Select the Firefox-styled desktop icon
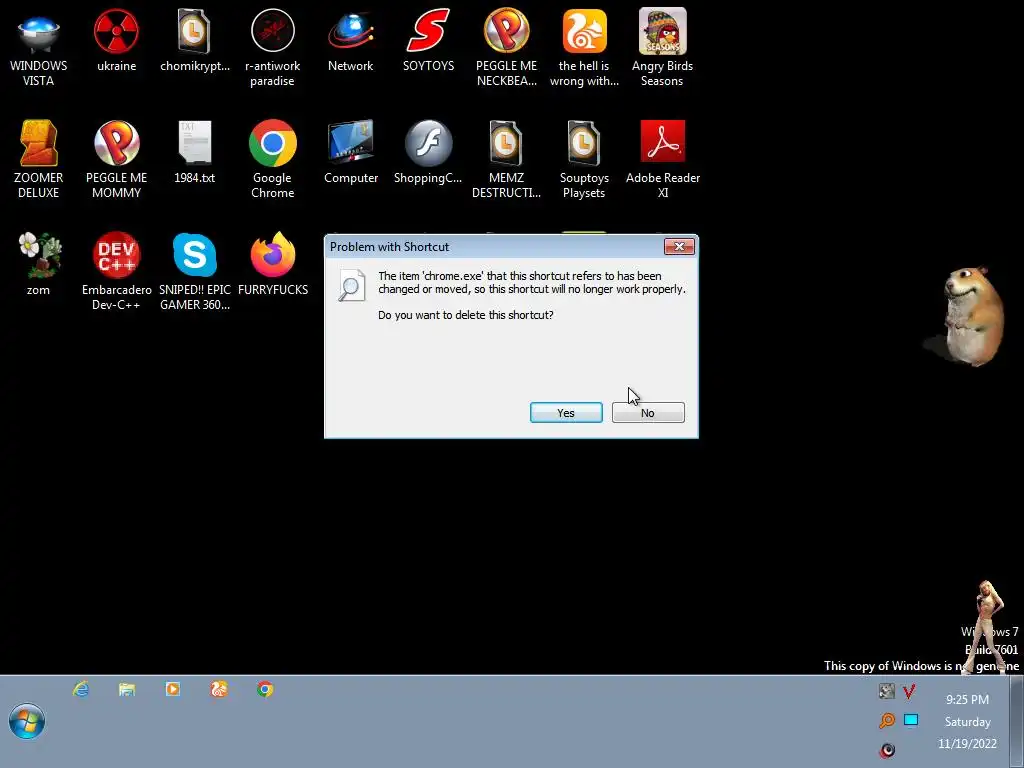 coord(272,264)
